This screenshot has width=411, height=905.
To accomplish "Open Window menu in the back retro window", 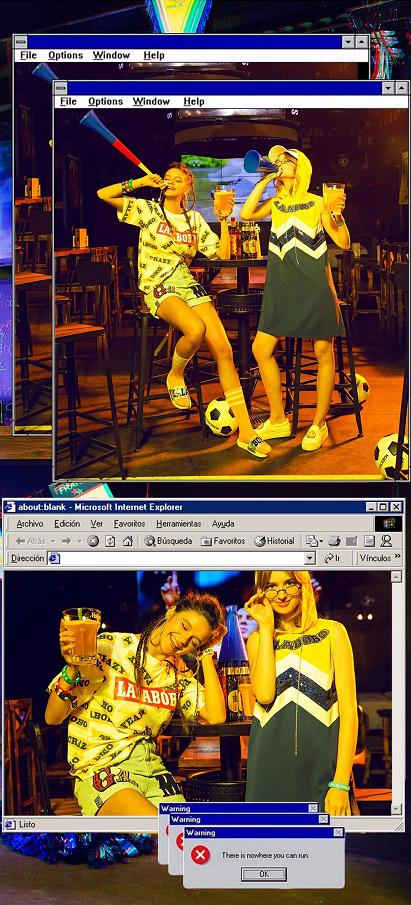I will pos(111,55).
